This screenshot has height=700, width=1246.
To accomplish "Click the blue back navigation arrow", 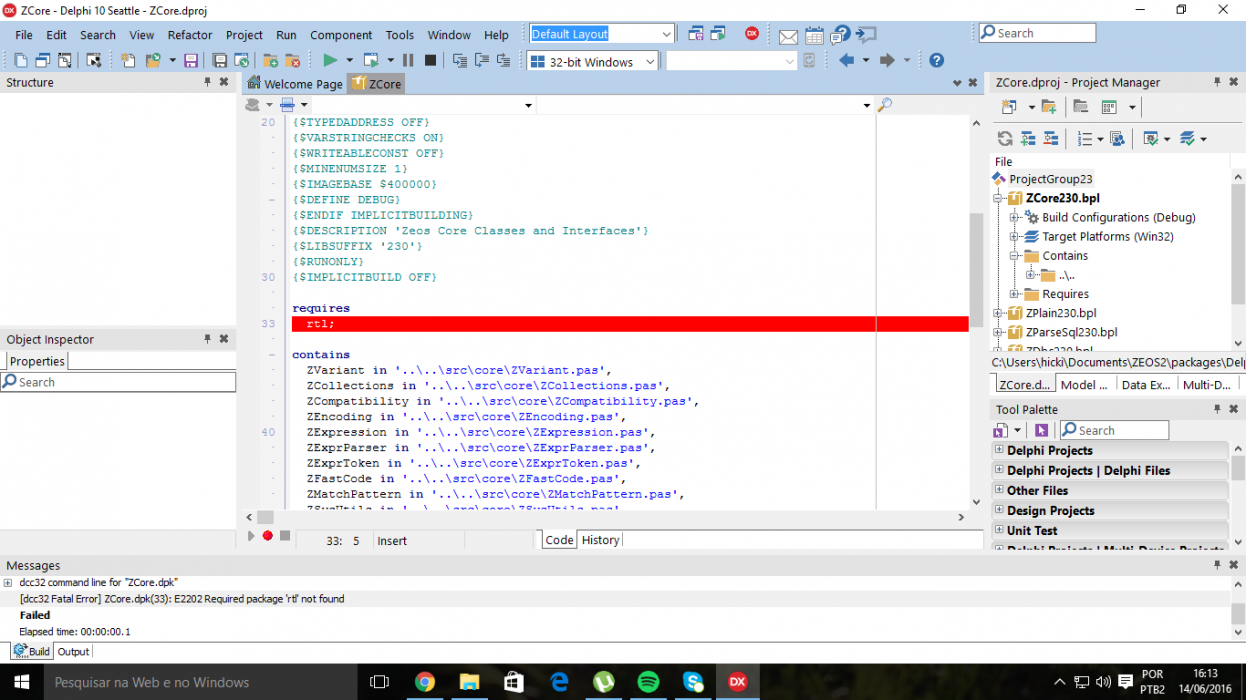I will 846,61.
